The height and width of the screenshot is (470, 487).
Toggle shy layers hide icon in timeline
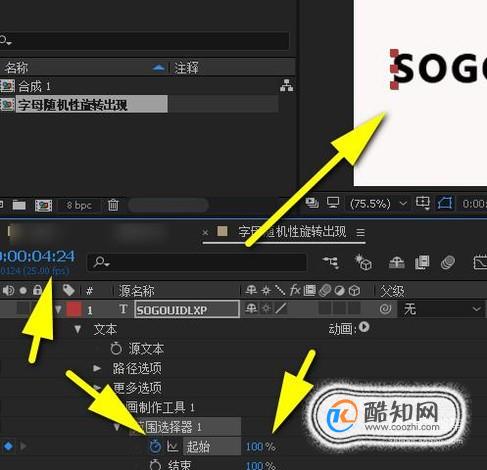pos(397,263)
